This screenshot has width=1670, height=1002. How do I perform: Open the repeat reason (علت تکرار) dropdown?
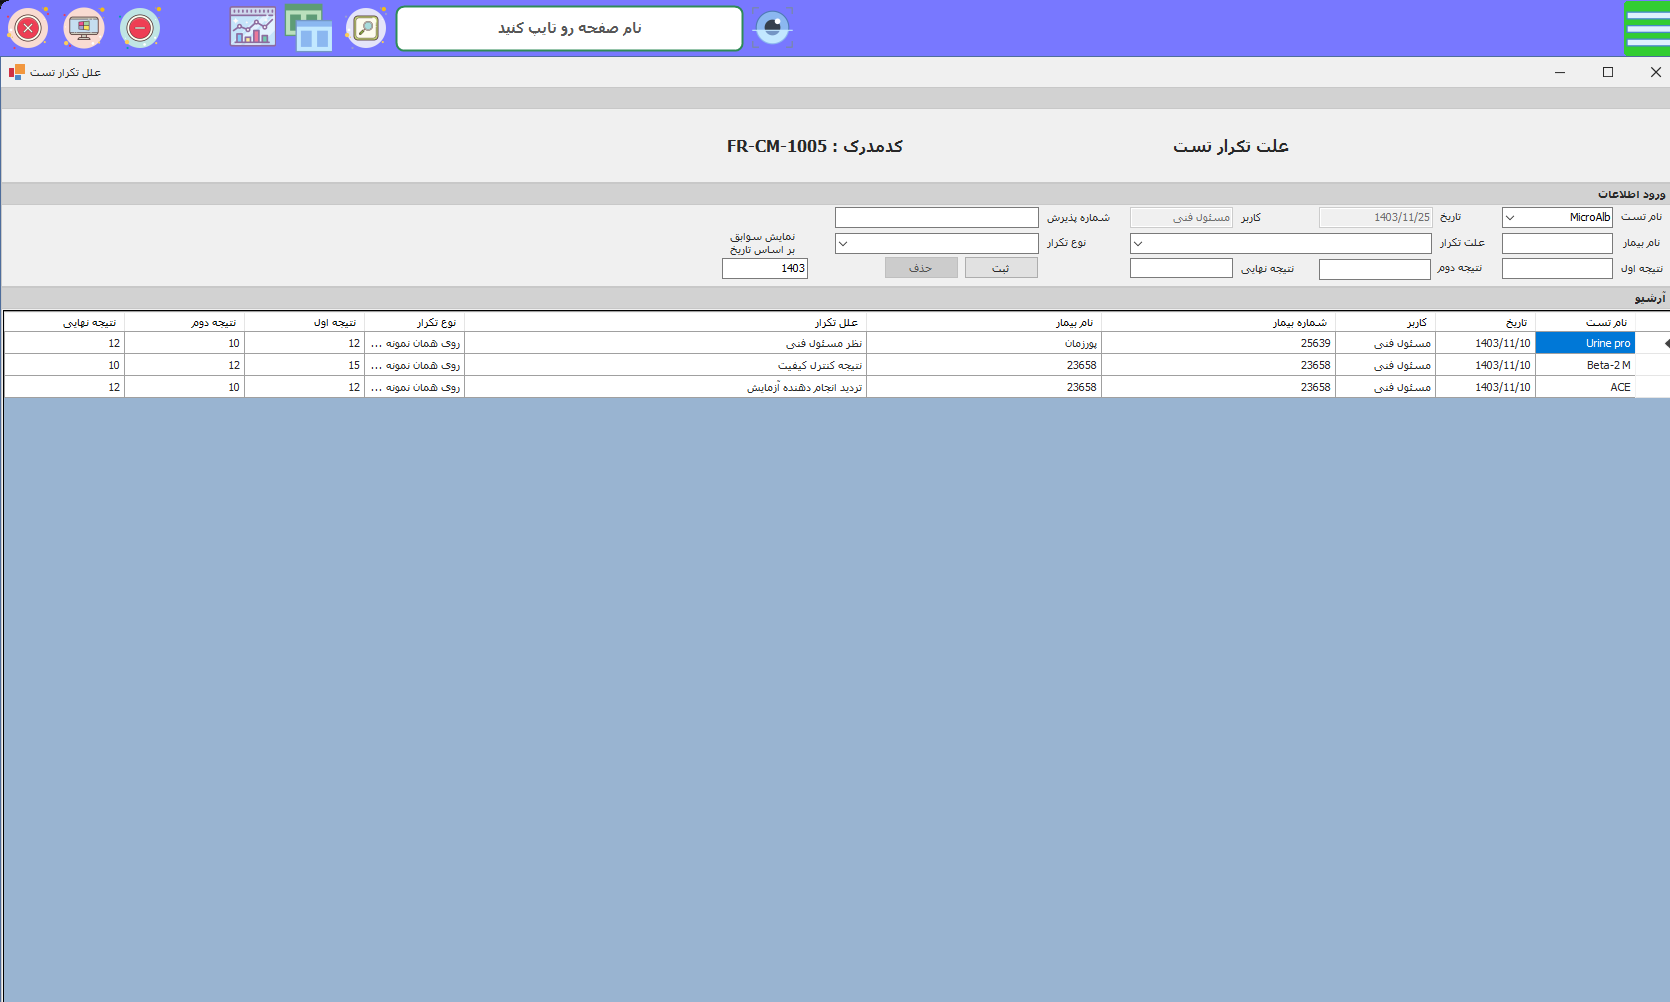tap(1138, 243)
